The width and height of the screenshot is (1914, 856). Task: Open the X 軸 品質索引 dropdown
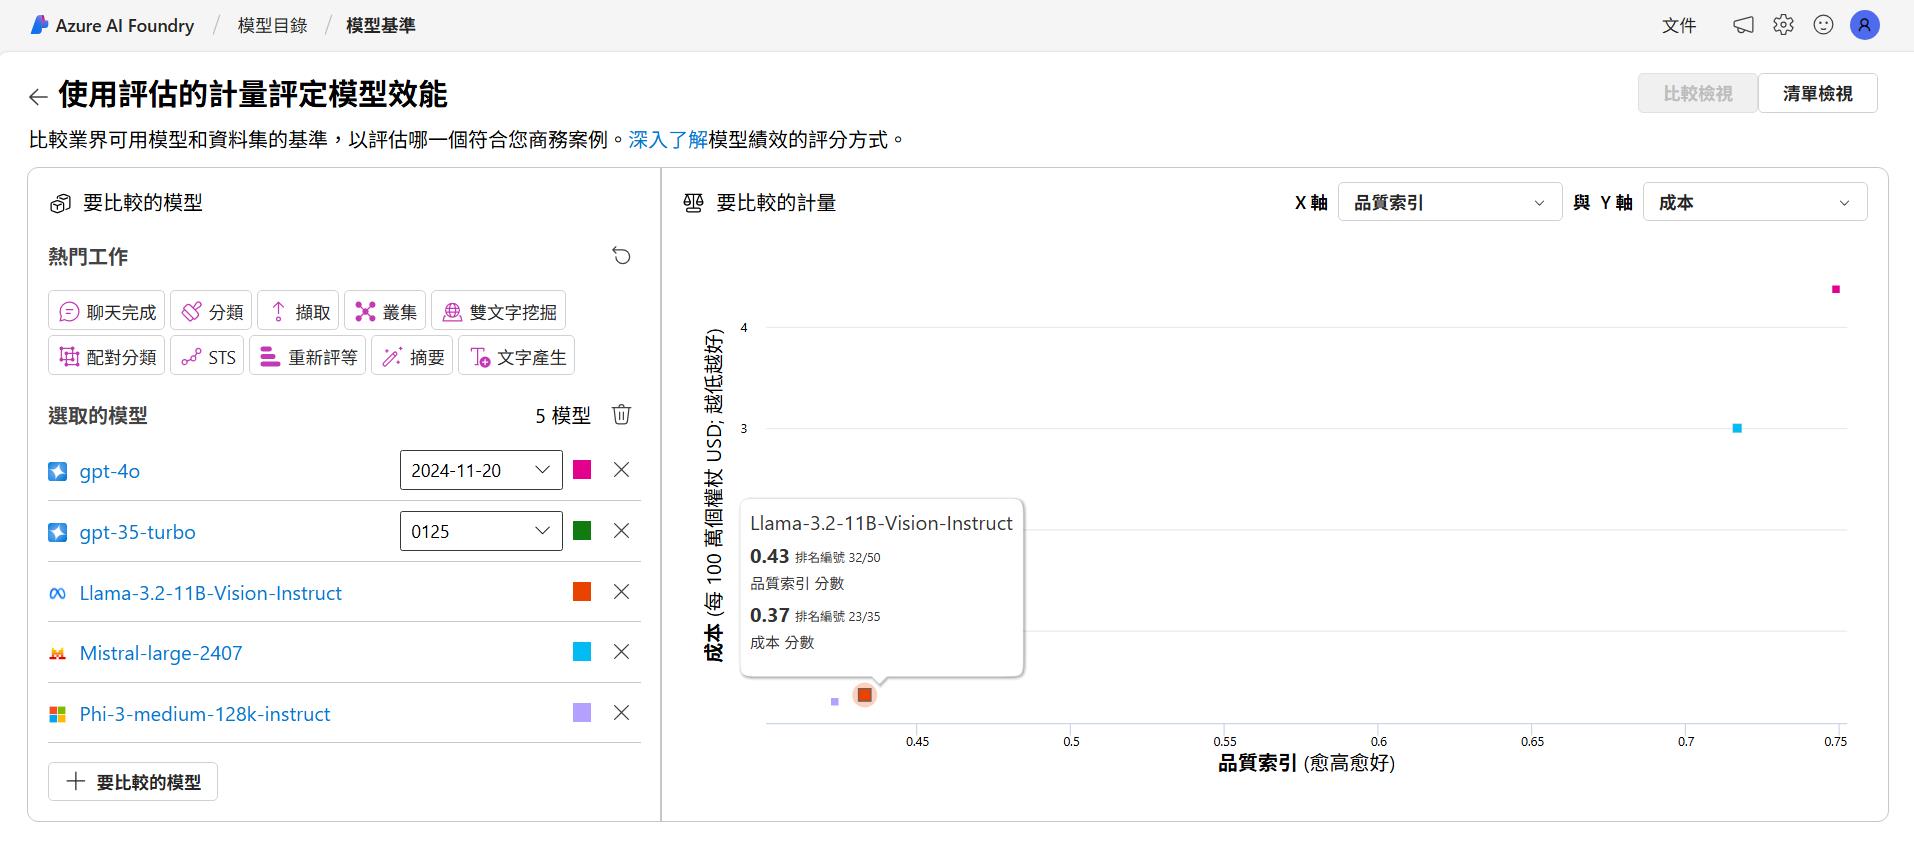[1449, 203]
